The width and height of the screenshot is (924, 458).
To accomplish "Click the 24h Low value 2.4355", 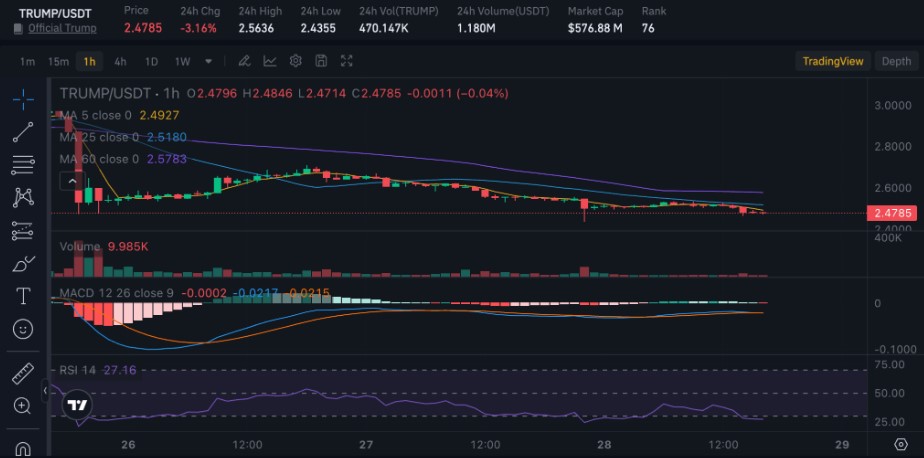I will click(x=318, y=28).
